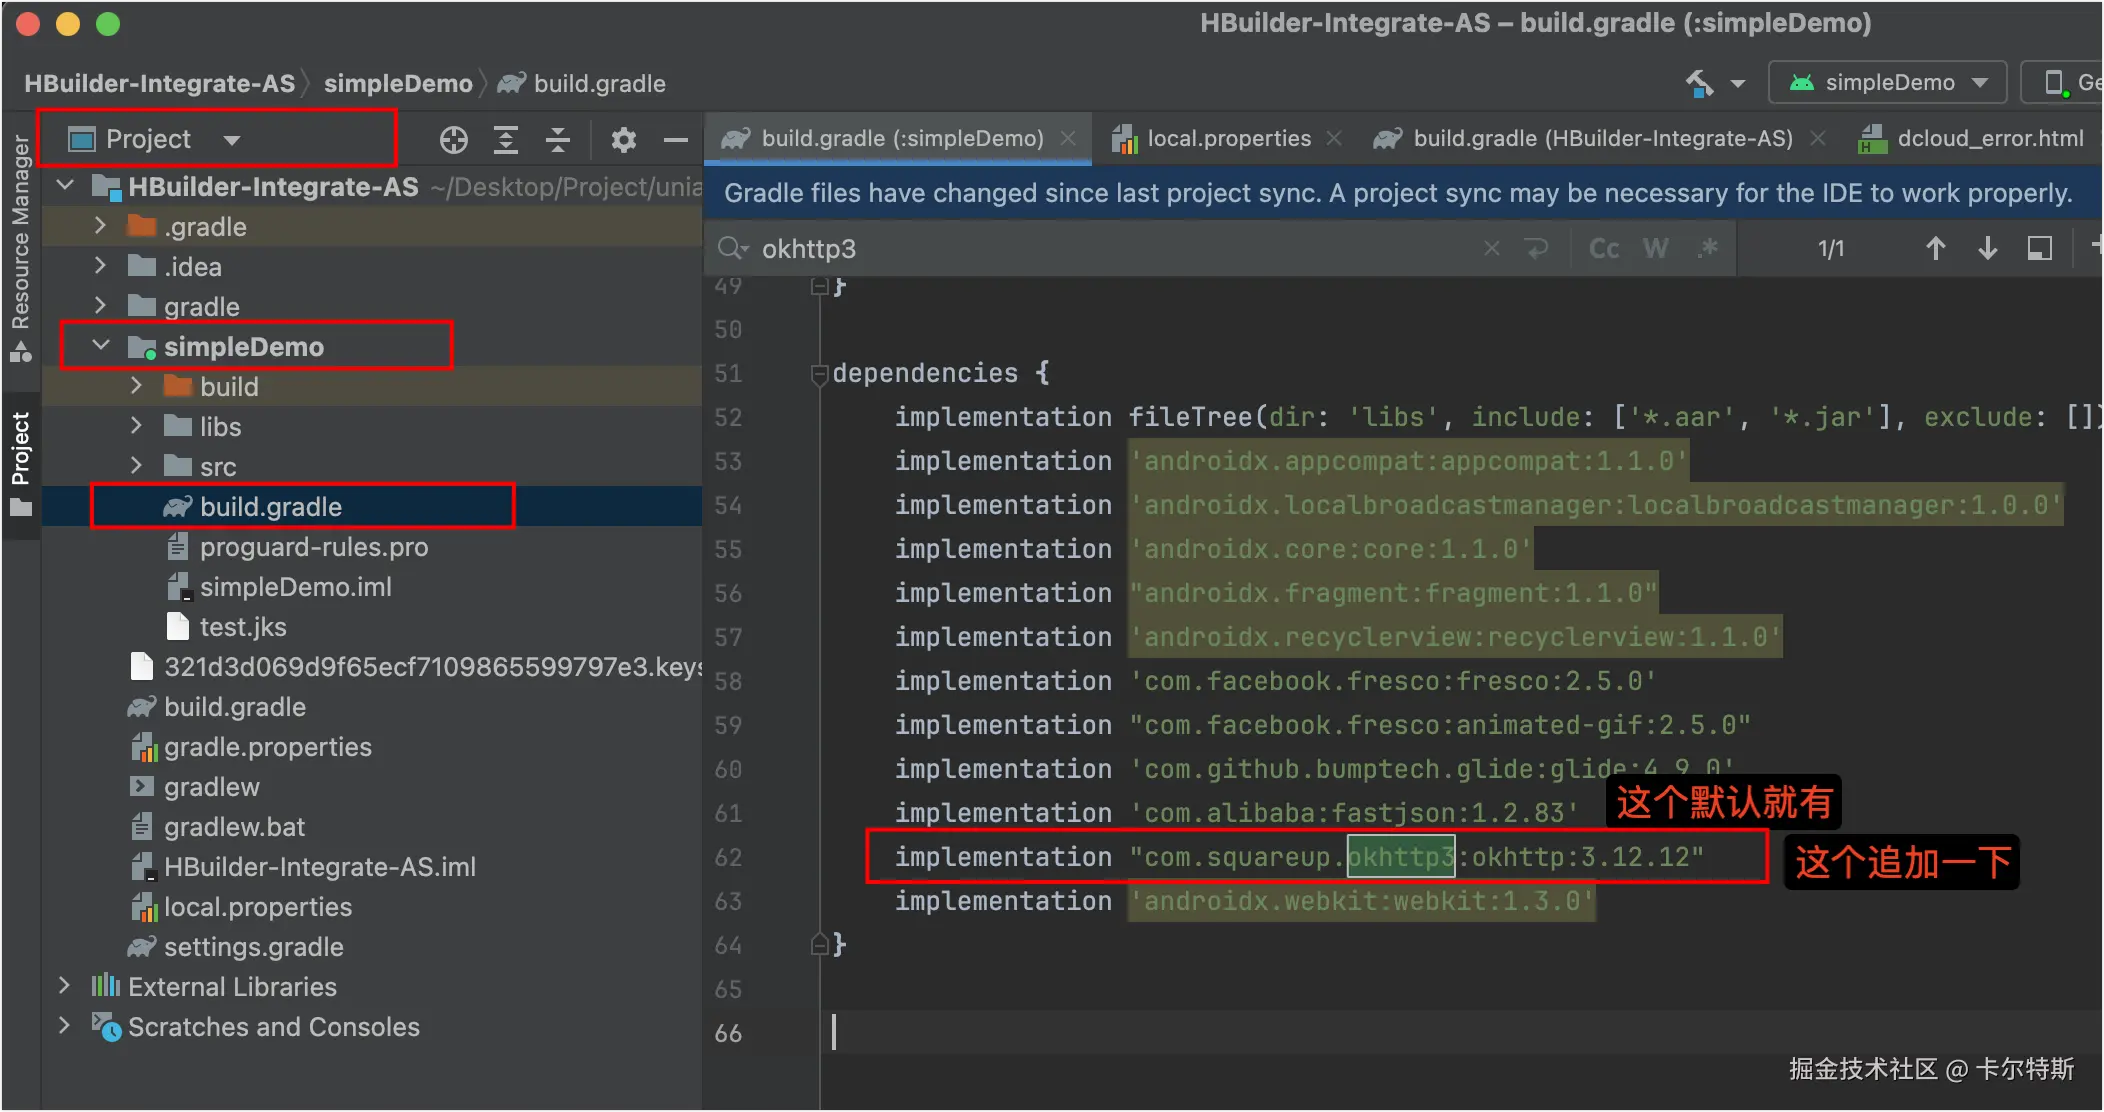Viewport: 2104px width, 1112px height.
Task: Open Project panel settings gear
Action: [x=623, y=140]
